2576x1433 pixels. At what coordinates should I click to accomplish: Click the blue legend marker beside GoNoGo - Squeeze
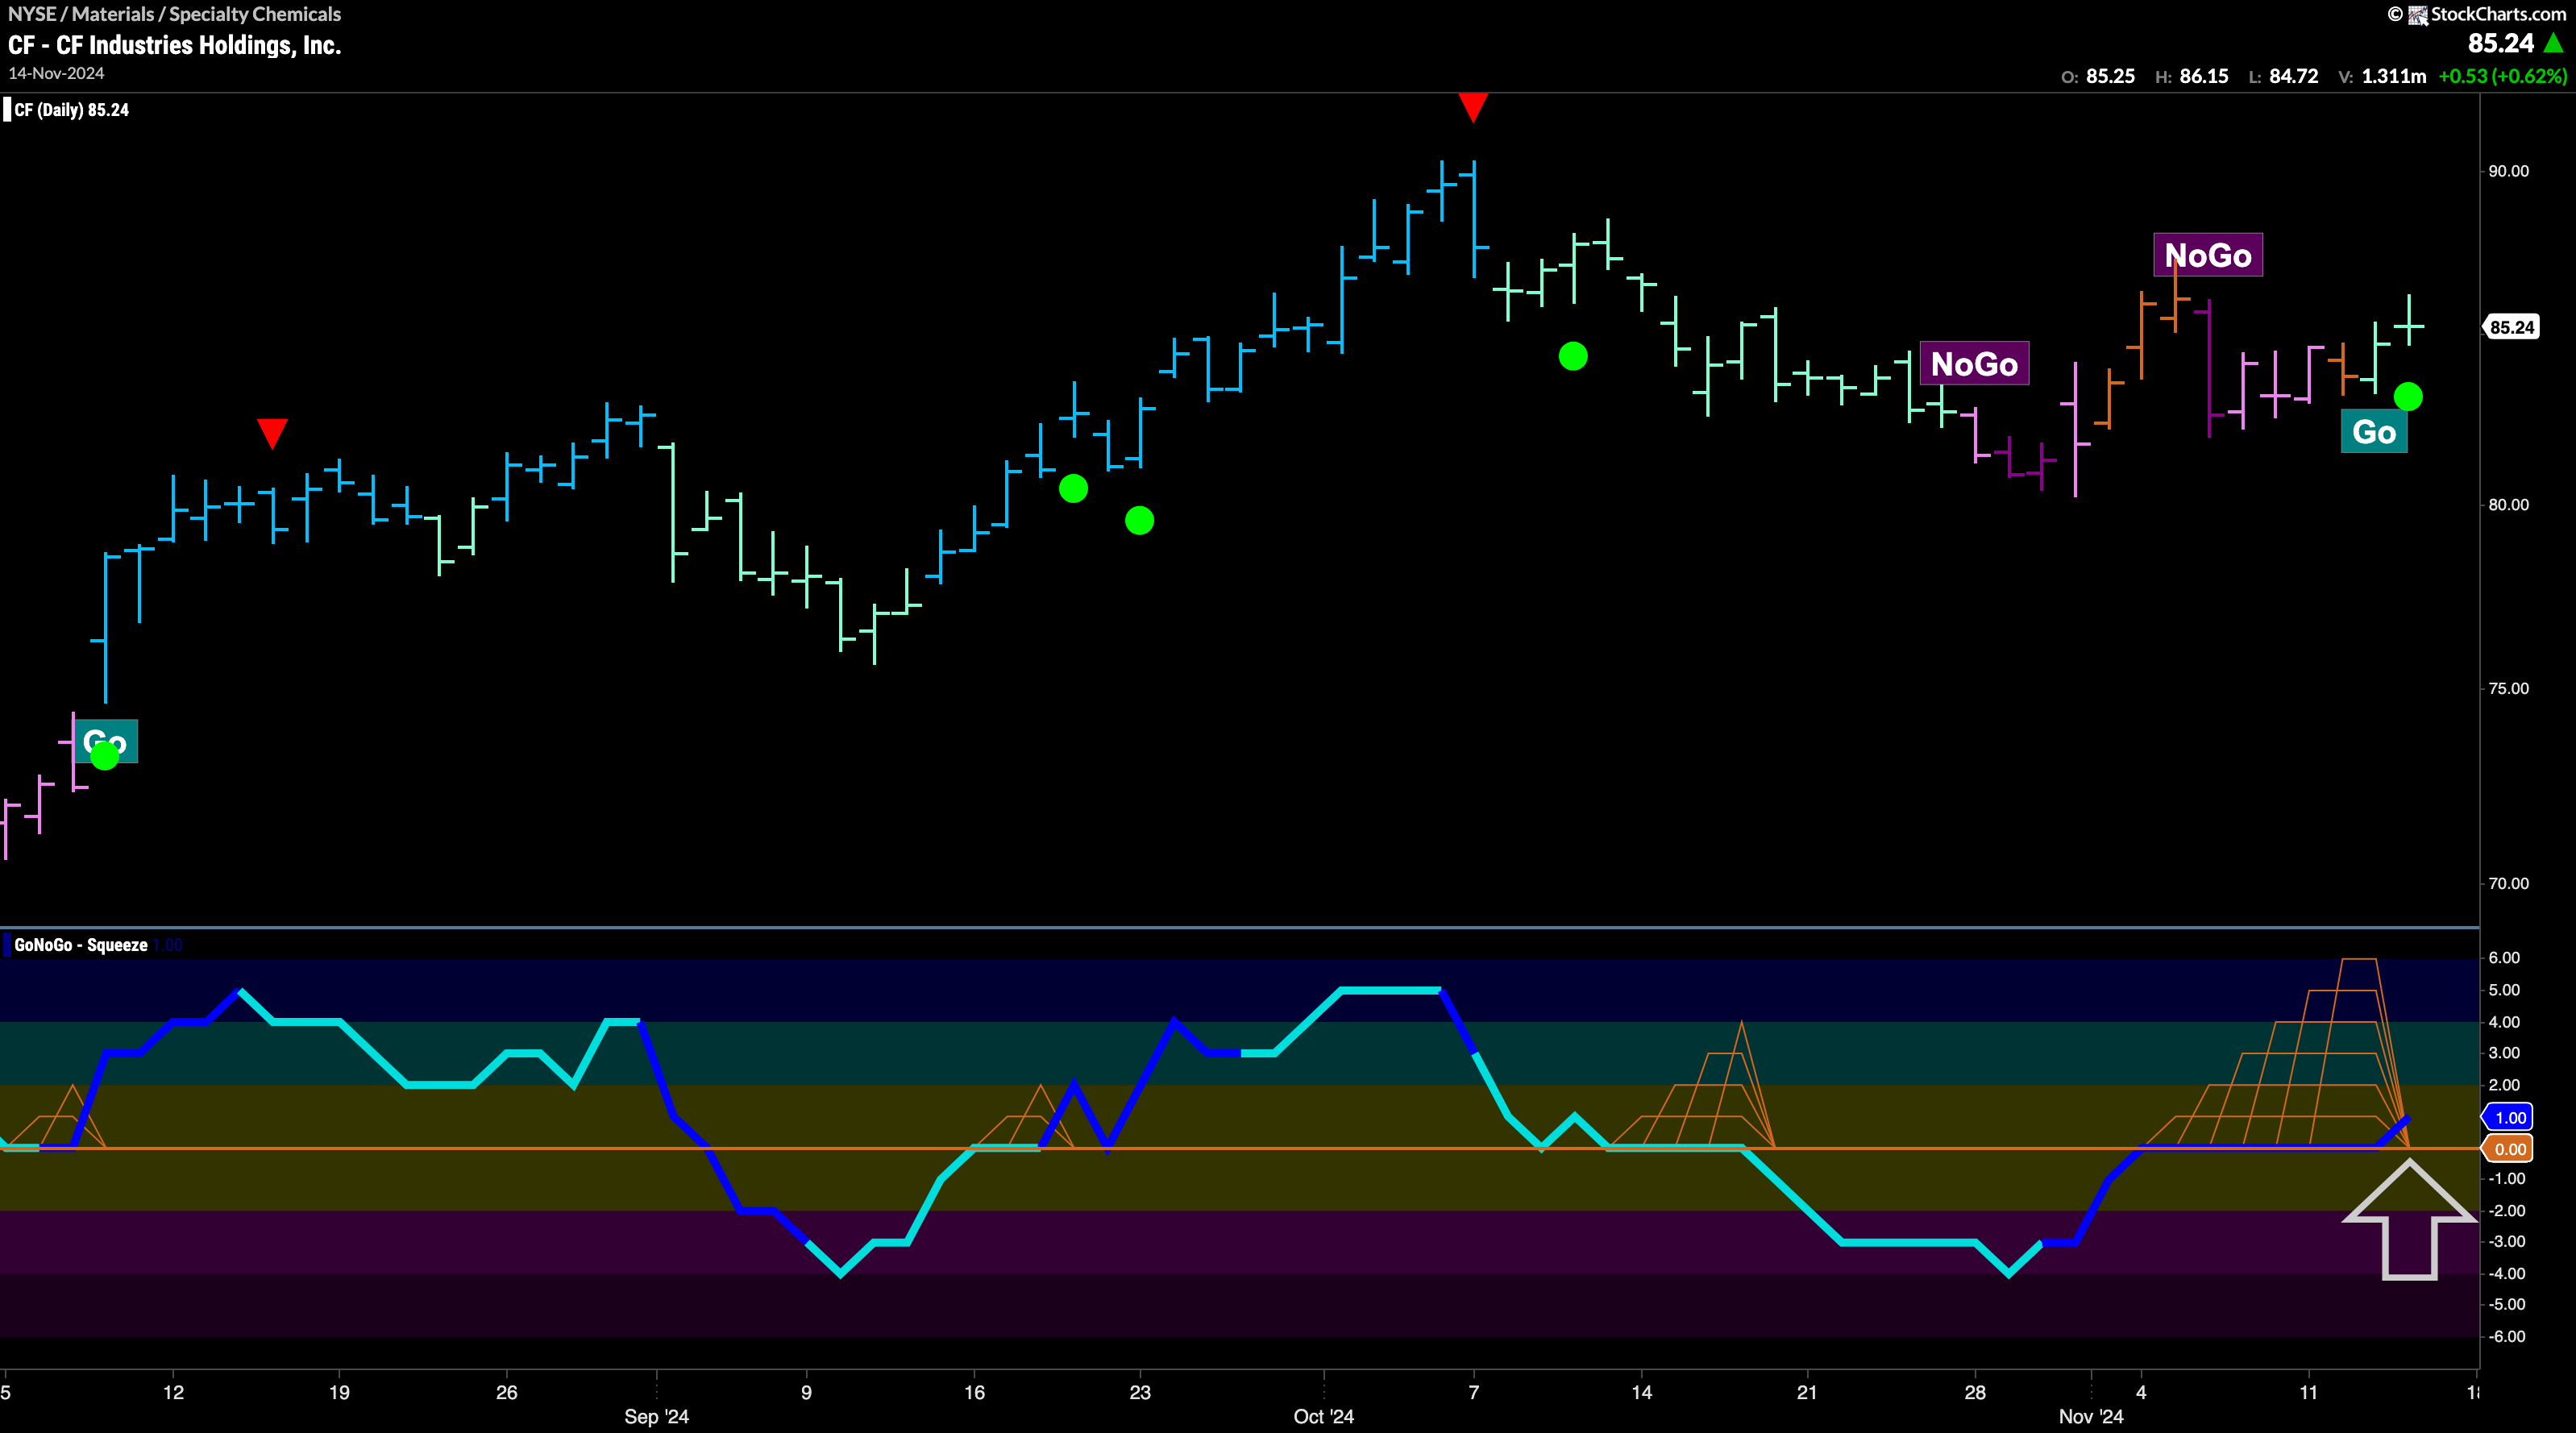(7, 944)
